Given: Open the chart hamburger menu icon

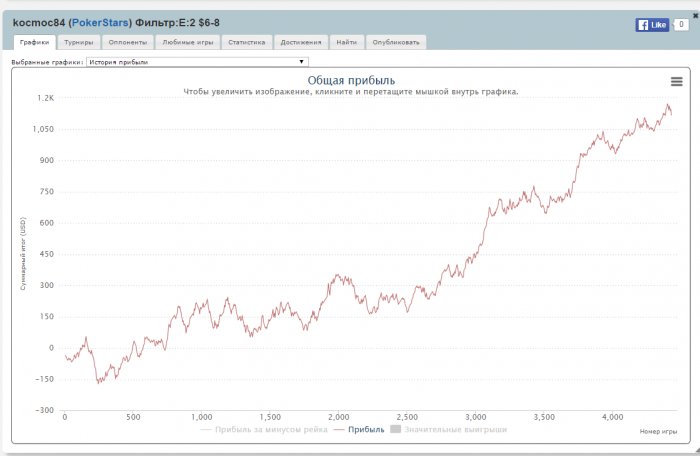Looking at the screenshot, I should coord(676,81).
